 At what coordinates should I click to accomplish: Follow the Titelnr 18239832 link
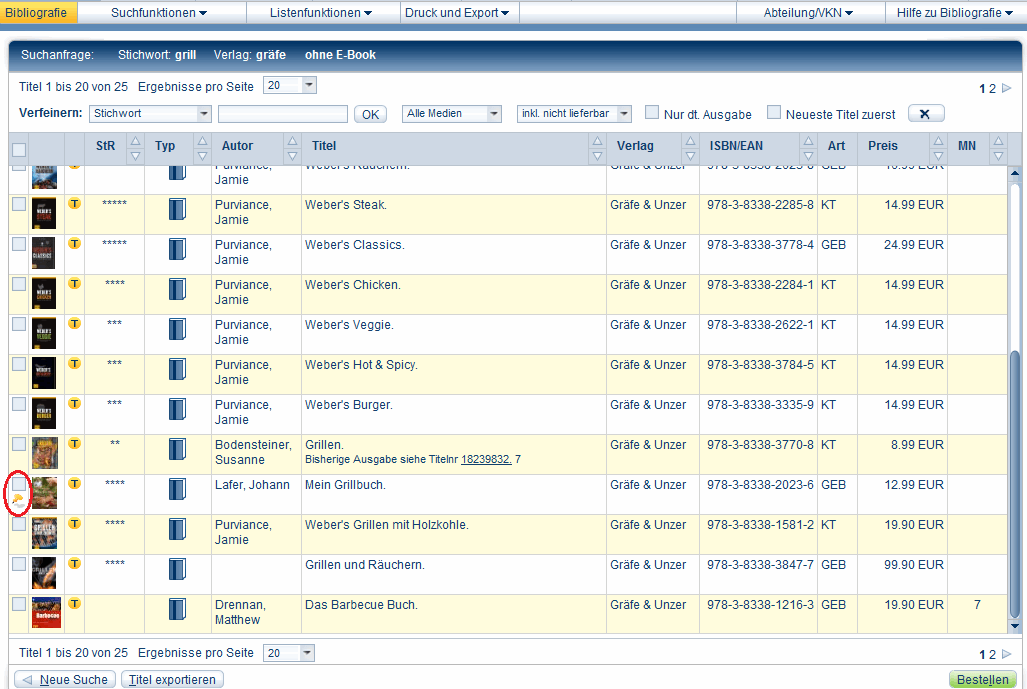coord(486,459)
